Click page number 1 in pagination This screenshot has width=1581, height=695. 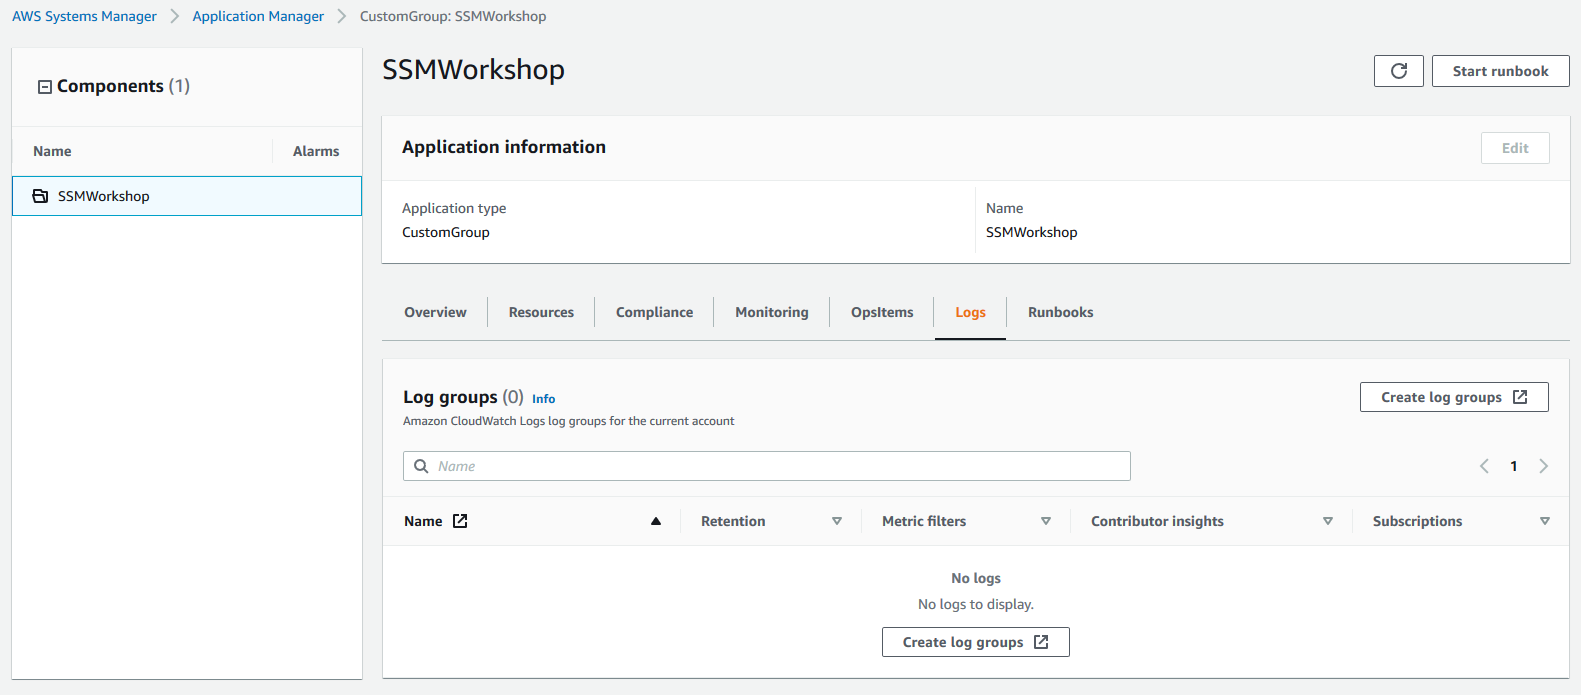tap(1514, 466)
